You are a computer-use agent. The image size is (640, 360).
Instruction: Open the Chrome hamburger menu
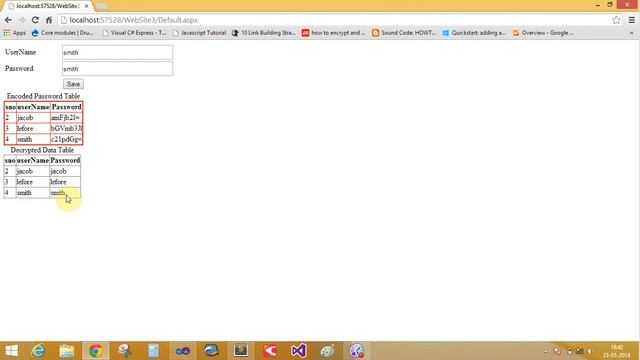(x=631, y=20)
